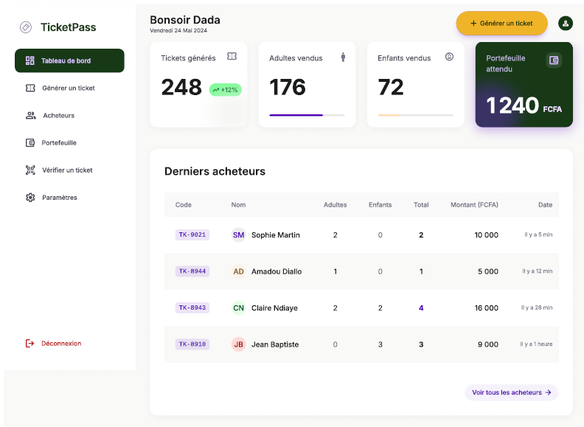Select the SM avatar of Sophie Martin
This screenshot has height=427, width=584.
point(238,235)
